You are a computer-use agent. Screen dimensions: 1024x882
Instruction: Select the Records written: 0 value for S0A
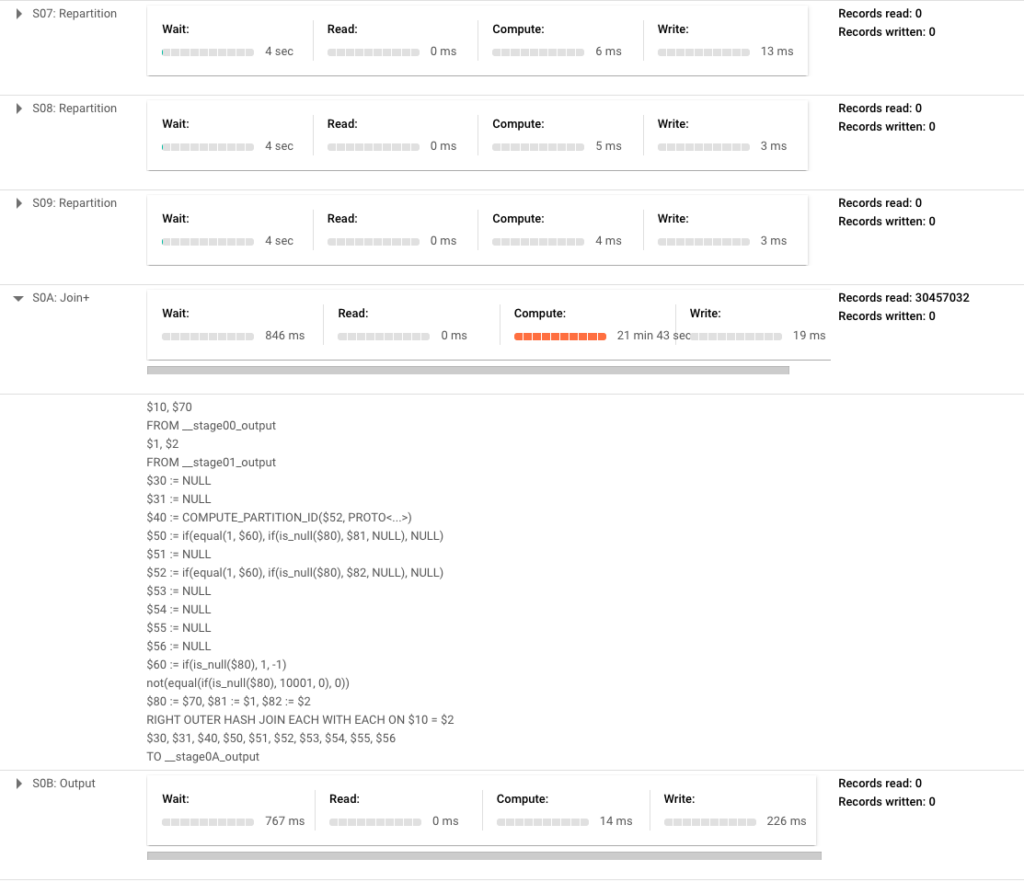click(x=889, y=316)
